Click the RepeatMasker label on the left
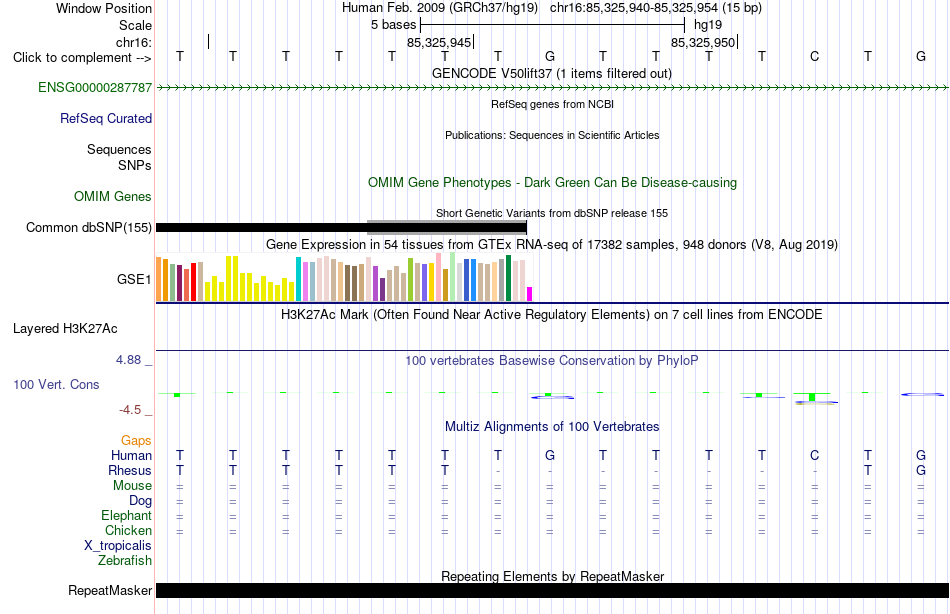950x614 pixels. point(110,590)
